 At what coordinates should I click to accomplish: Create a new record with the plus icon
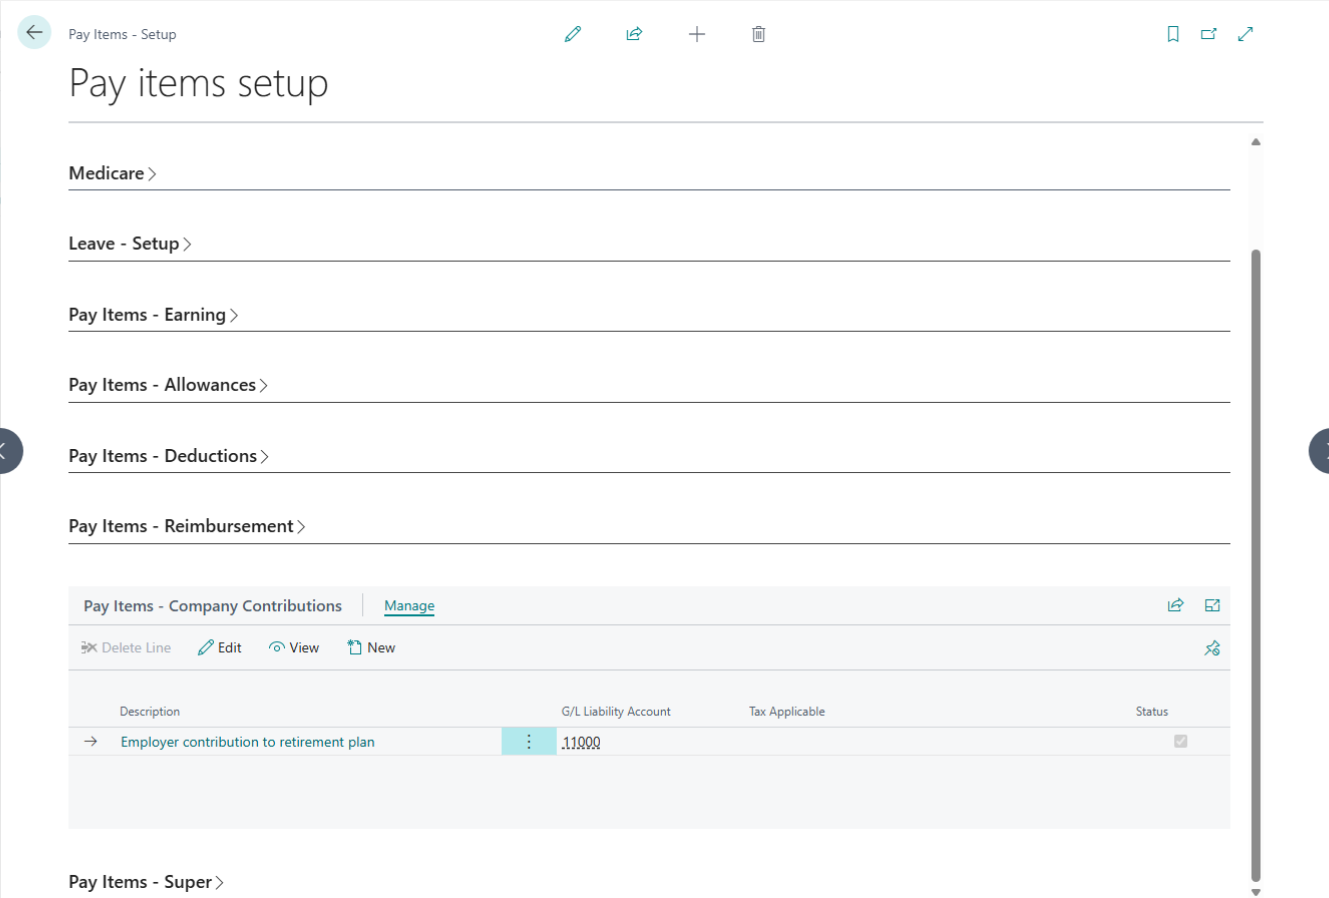coord(696,33)
